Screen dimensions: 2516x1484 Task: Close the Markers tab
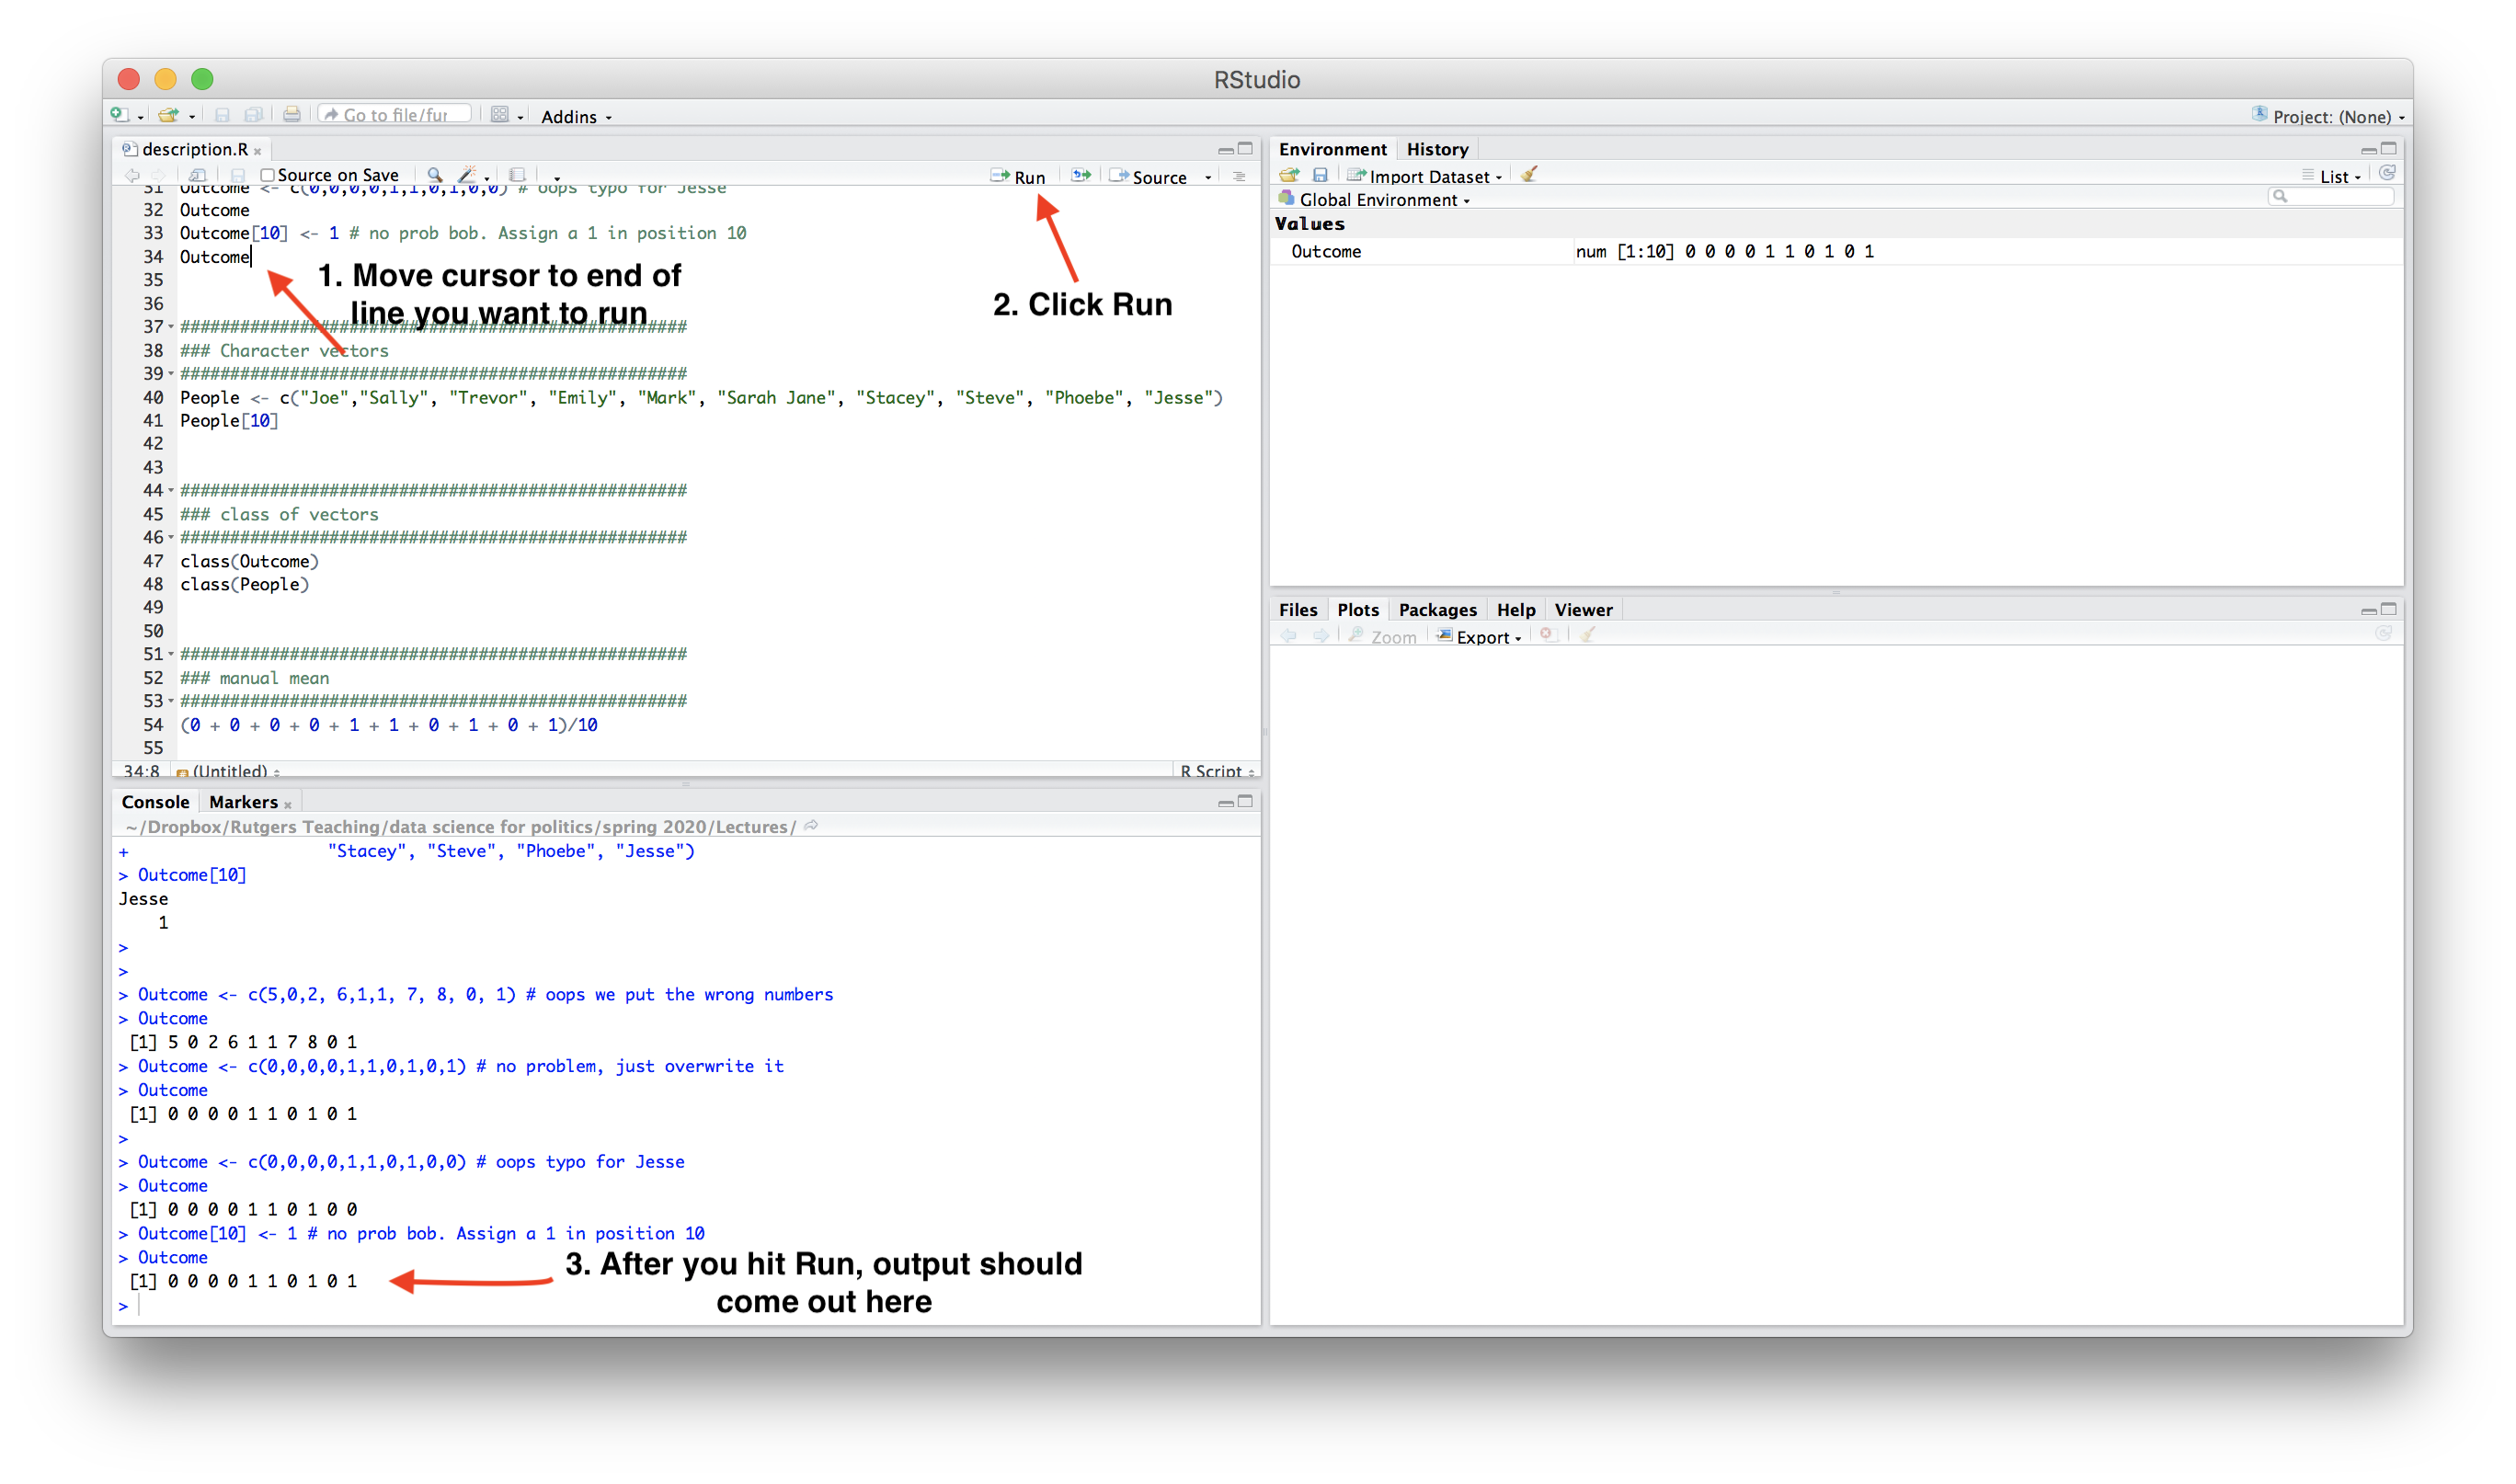tap(288, 805)
